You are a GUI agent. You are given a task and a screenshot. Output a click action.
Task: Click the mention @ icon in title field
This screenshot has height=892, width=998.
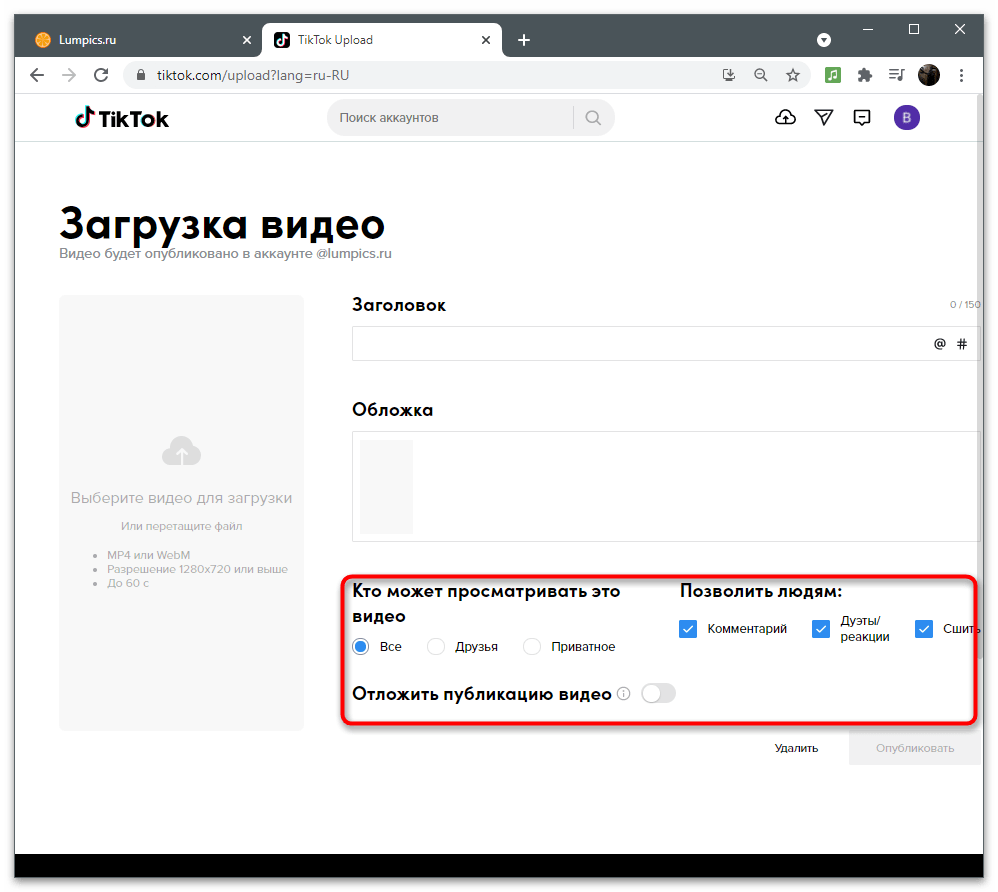939,343
